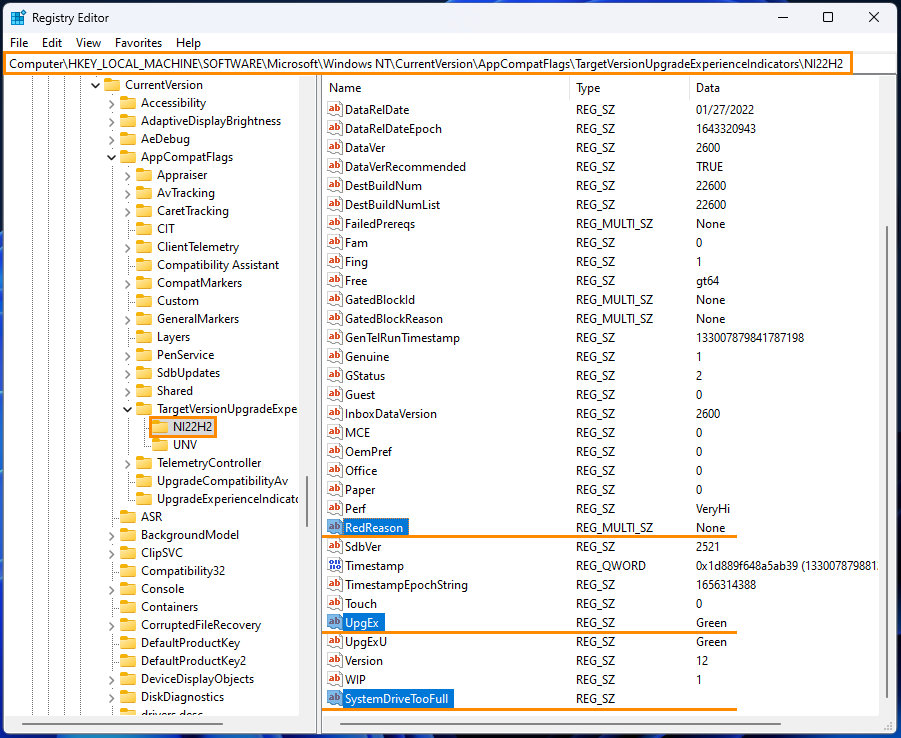Click the WIP value icon
Screen dimensions: 901x738
334,679
